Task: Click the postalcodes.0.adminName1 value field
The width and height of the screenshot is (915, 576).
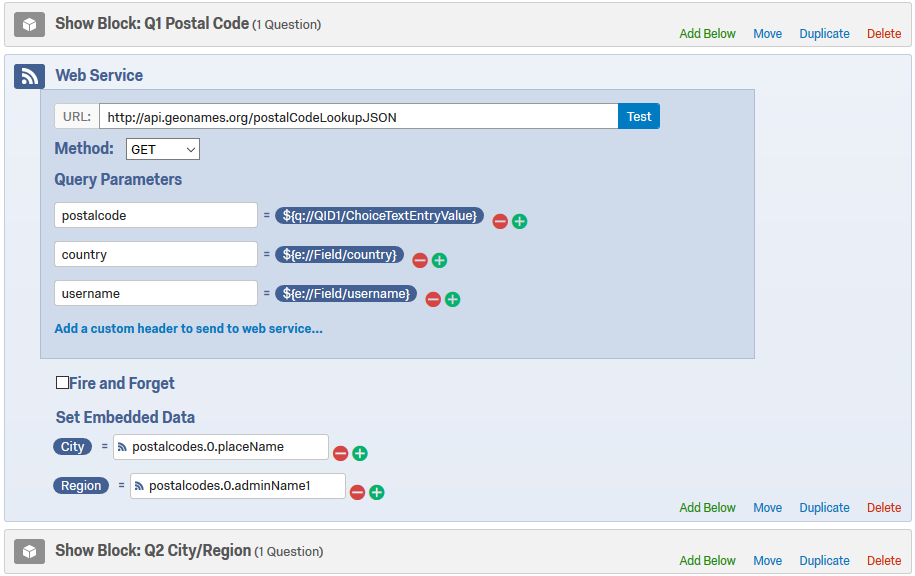Action: (238, 486)
